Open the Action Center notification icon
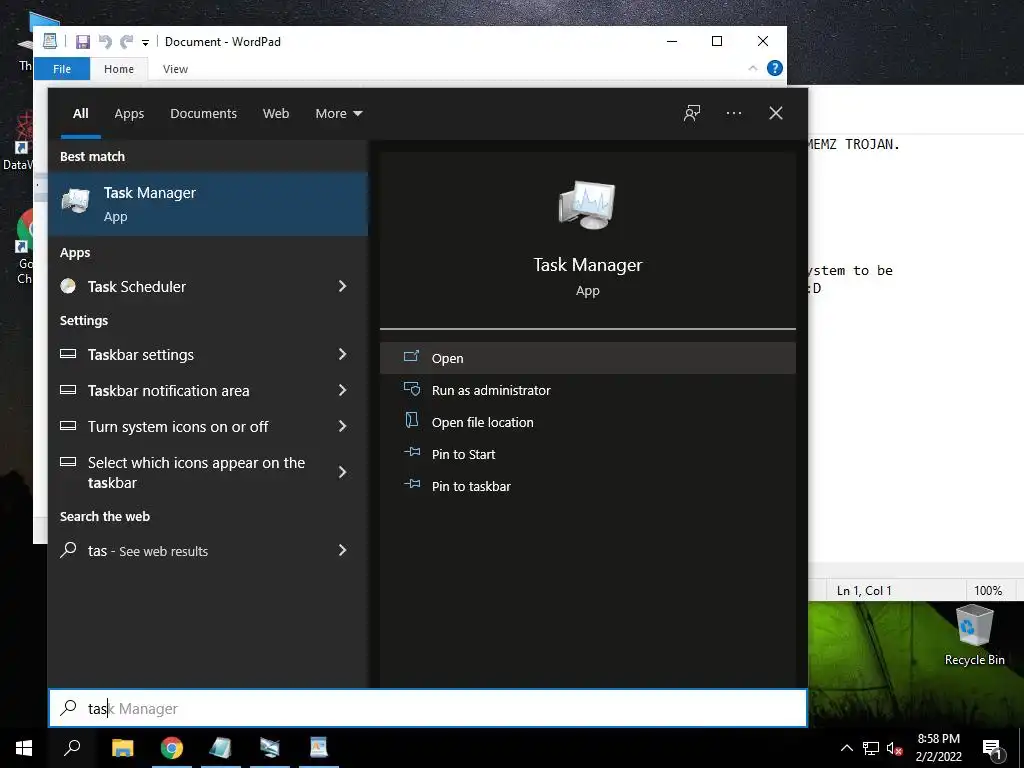 pyautogui.click(x=992, y=748)
